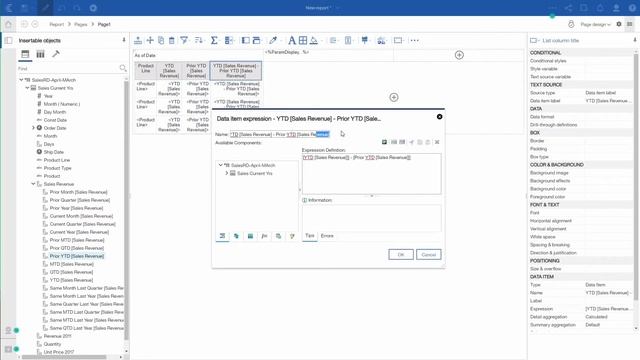
Task: Open the Page design dropdown
Action: (x=596, y=24)
